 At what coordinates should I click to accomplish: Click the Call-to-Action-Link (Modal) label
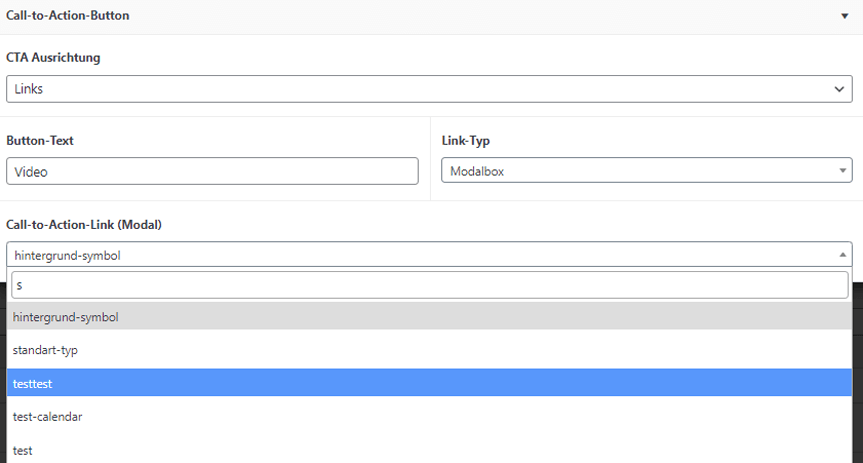pos(84,225)
